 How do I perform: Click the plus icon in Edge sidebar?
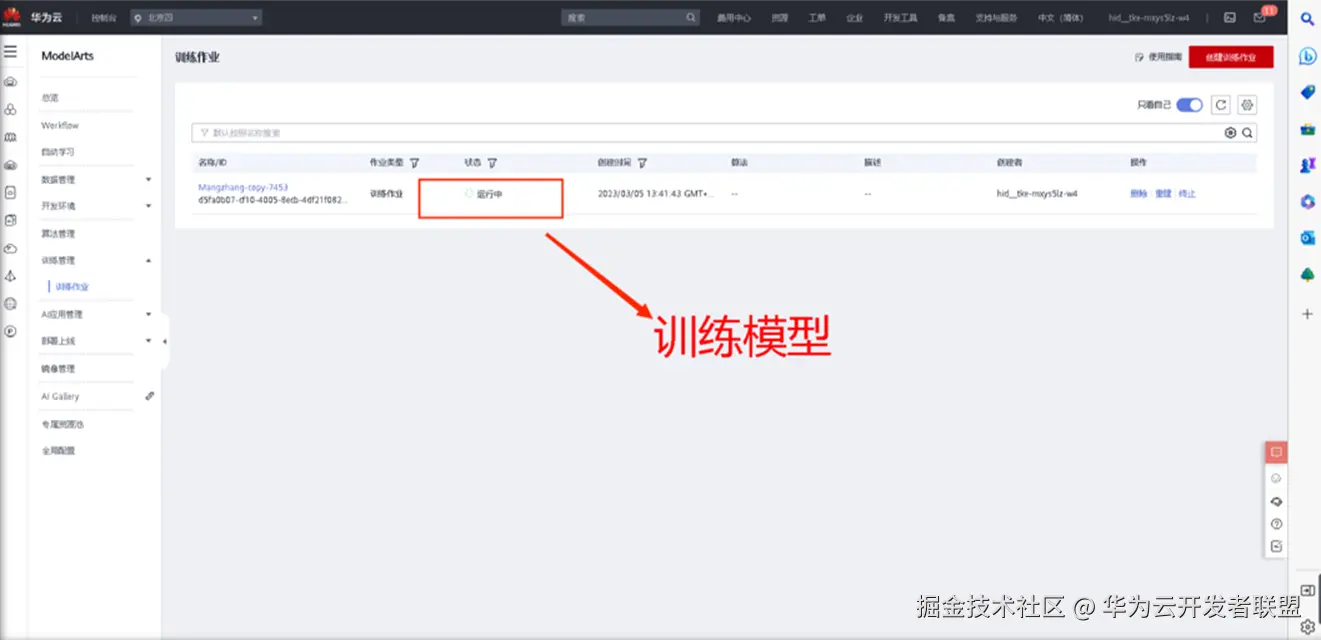[x=1307, y=314]
